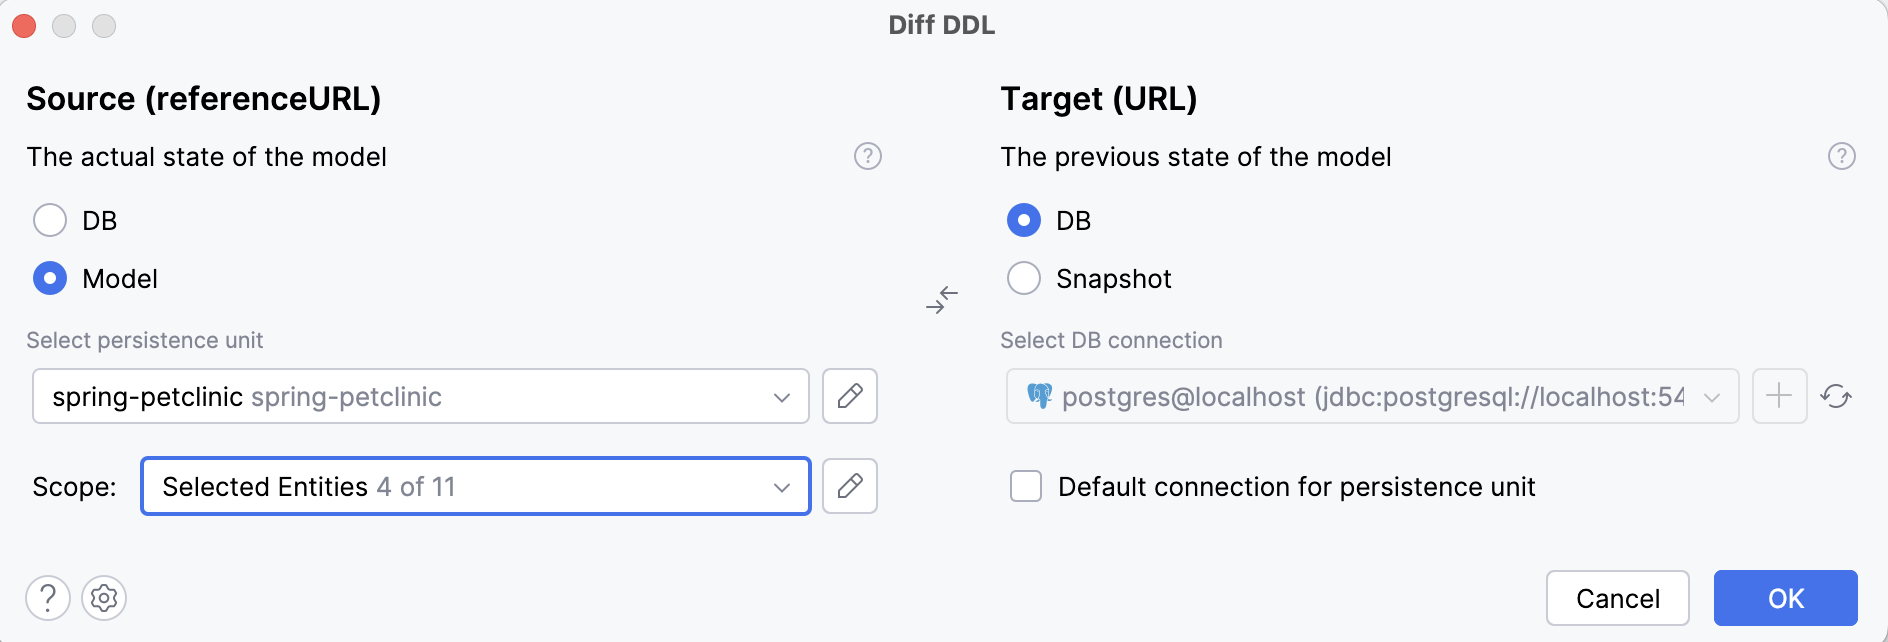Open the spring-petclinic persistence unit dropdown
Image resolution: width=1888 pixels, height=642 pixels.
(783, 397)
